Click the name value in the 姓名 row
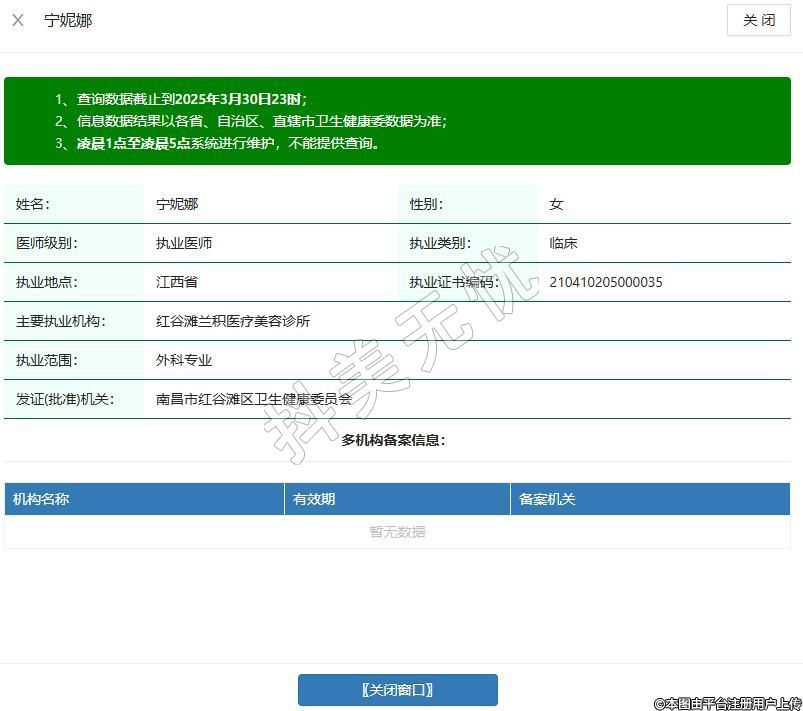Image resolution: width=803 pixels, height=711 pixels. pos(177,204)
